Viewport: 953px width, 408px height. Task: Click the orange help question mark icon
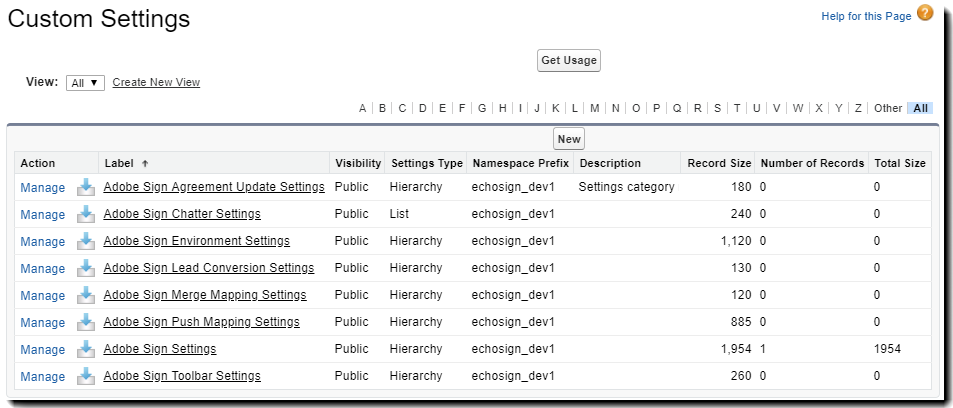(x=924, y=13)
